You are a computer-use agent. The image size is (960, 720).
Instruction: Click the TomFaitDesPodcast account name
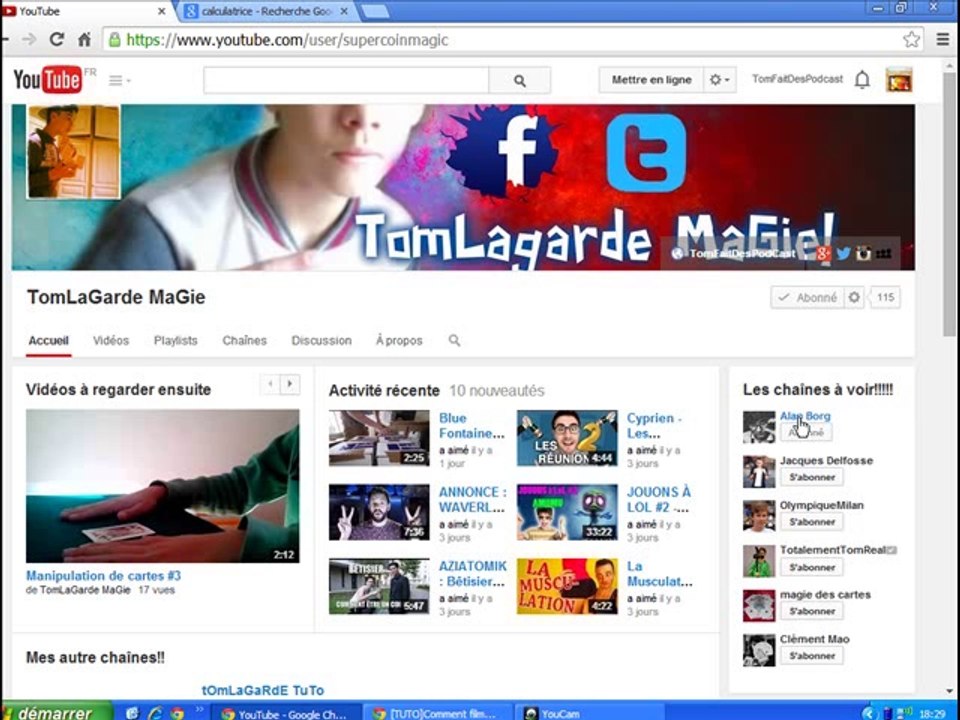point(797,79)
